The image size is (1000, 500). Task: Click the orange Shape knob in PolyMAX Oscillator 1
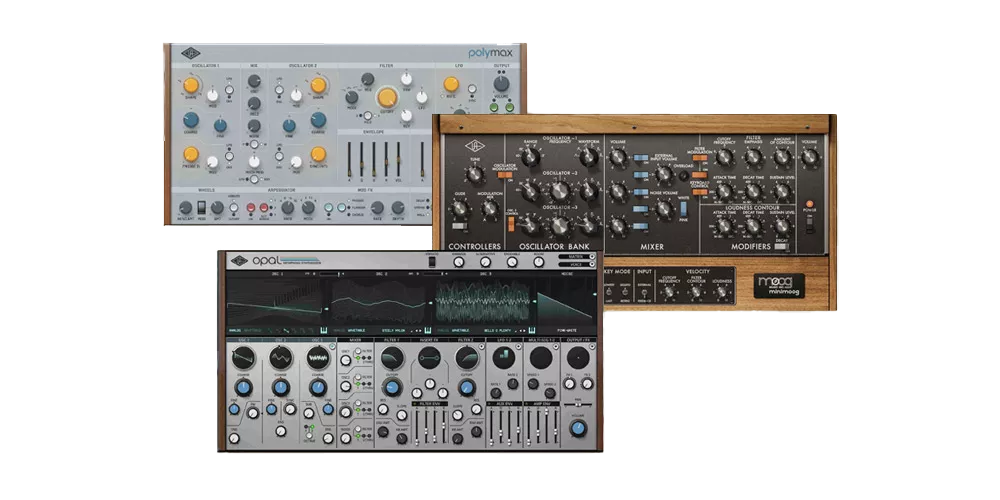click(191, 85)
